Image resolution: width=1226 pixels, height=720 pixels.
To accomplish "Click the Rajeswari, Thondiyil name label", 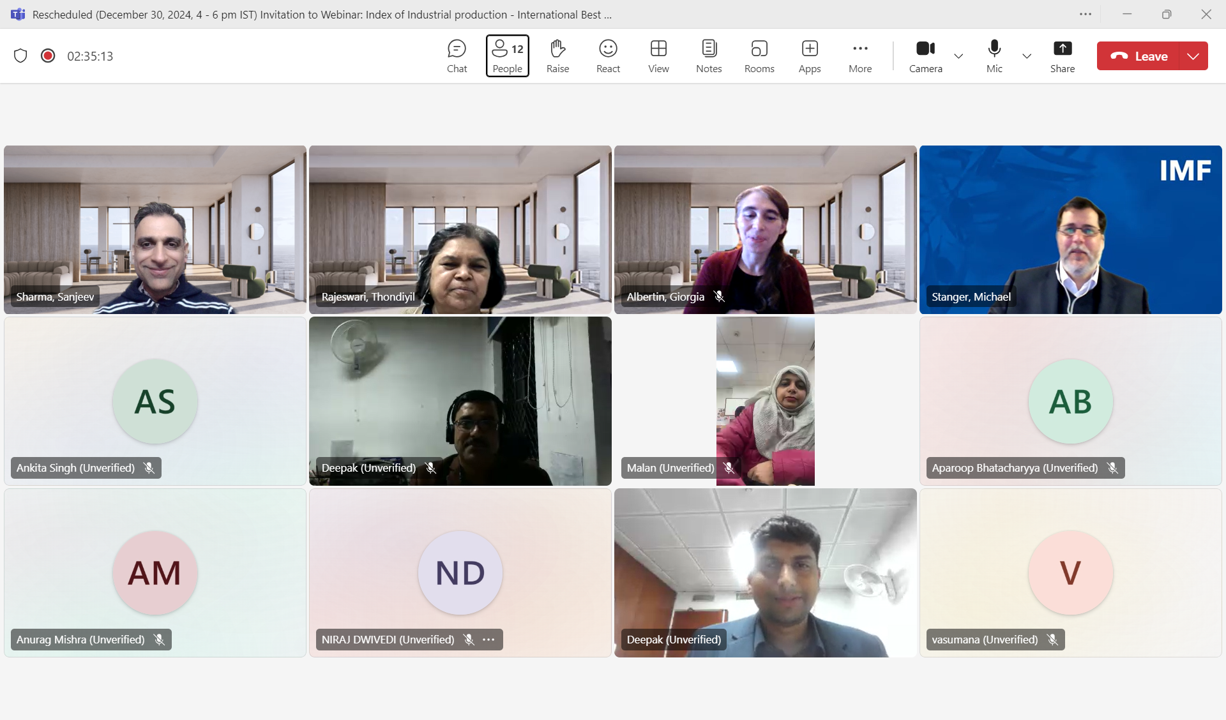I will (x=368, y=297).
